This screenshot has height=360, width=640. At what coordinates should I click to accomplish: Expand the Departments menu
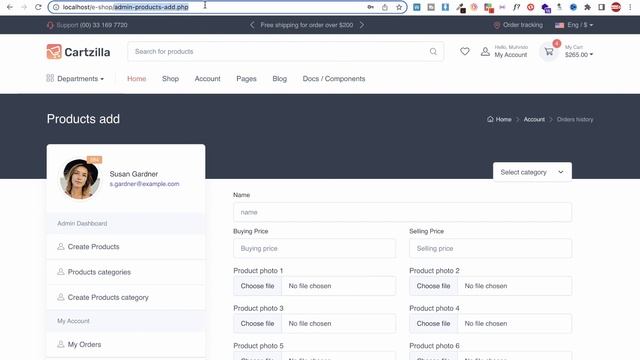click(75, 78)
